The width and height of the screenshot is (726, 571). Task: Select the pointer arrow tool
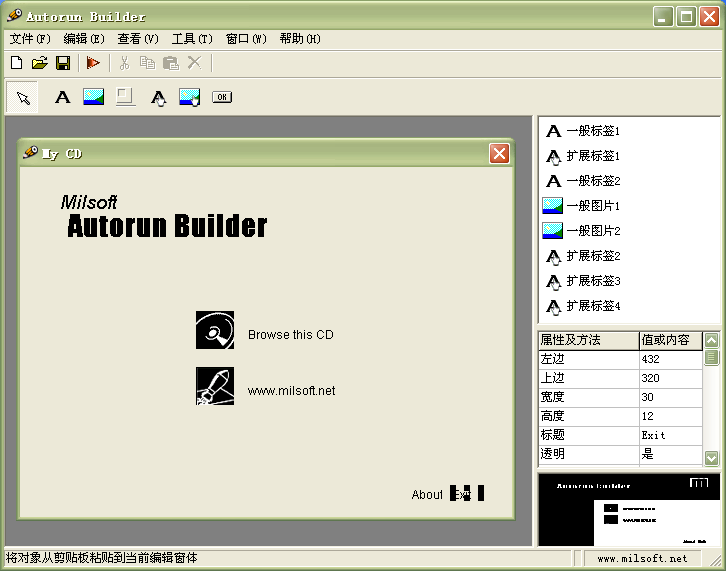(x=22, y=97)
